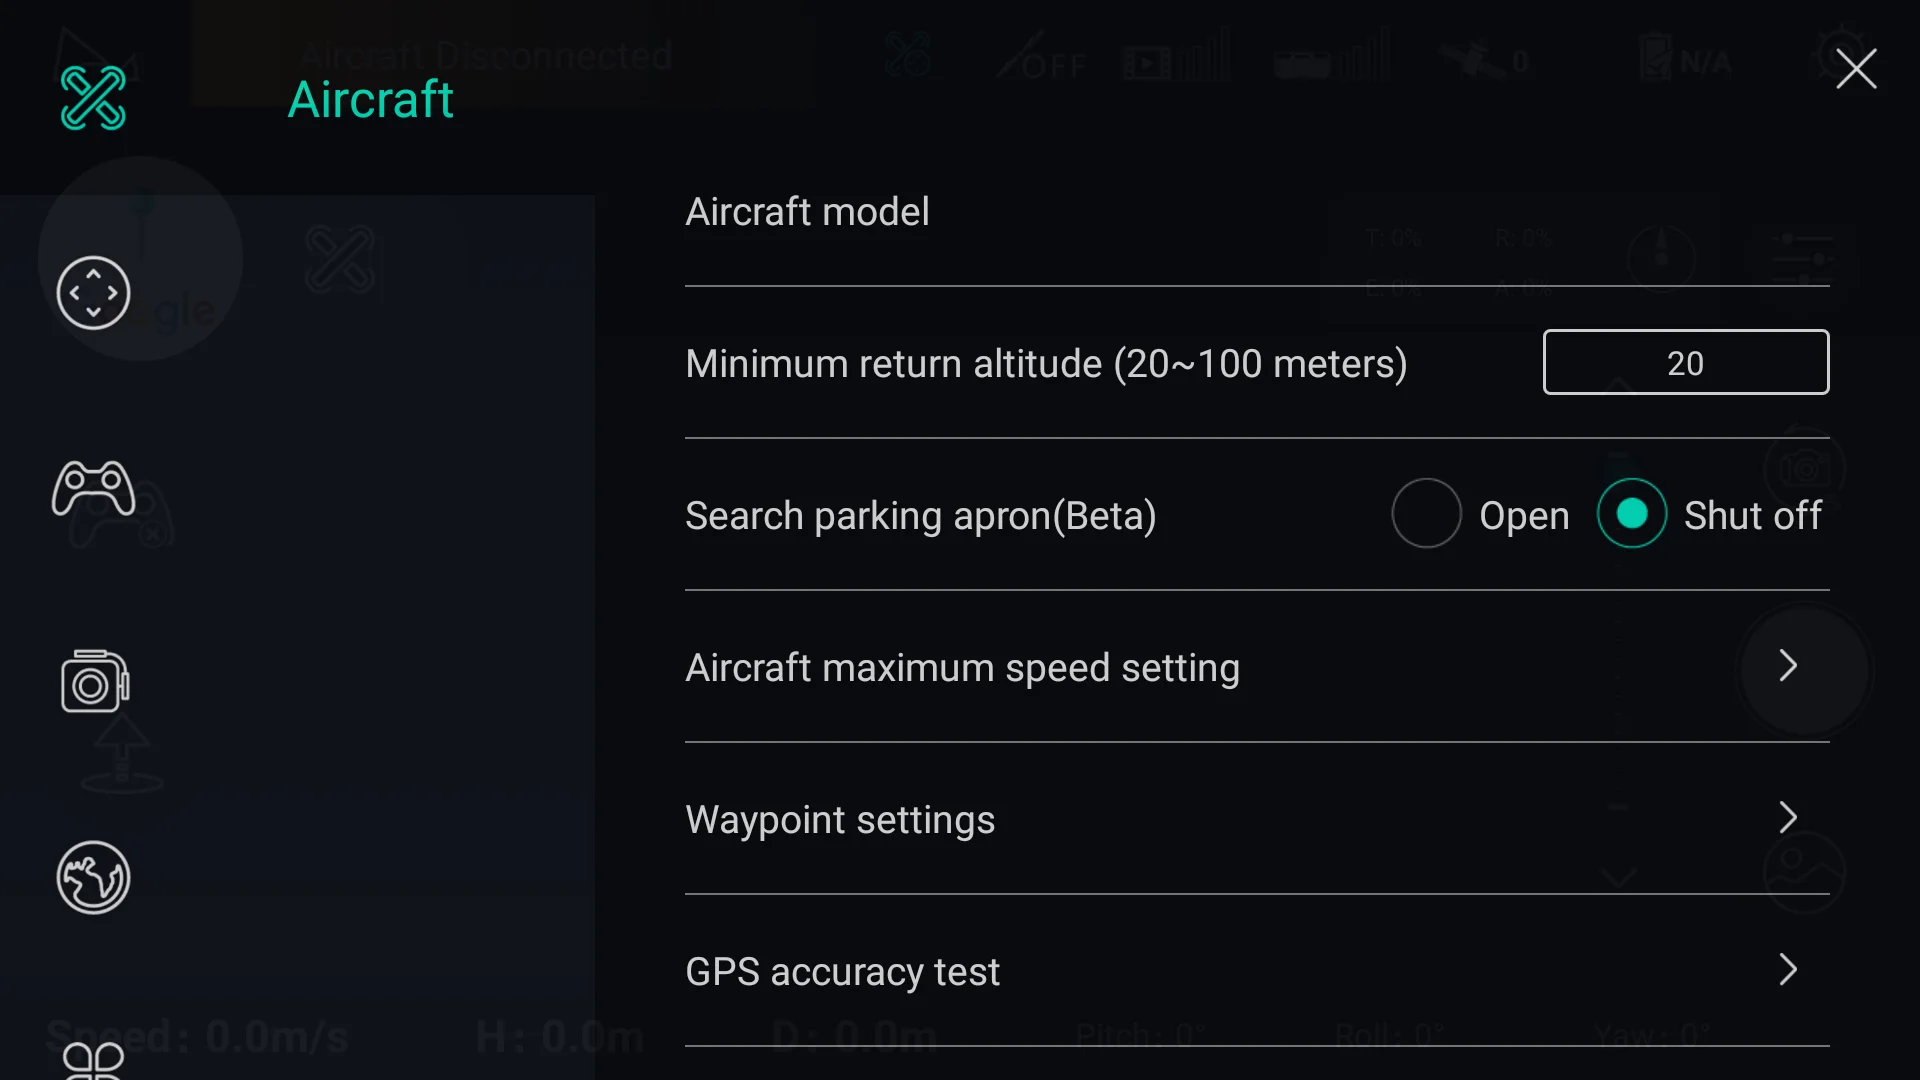Open Waypoint settings row label
Screen dimensions: 1920x1080
pos(840,820)
